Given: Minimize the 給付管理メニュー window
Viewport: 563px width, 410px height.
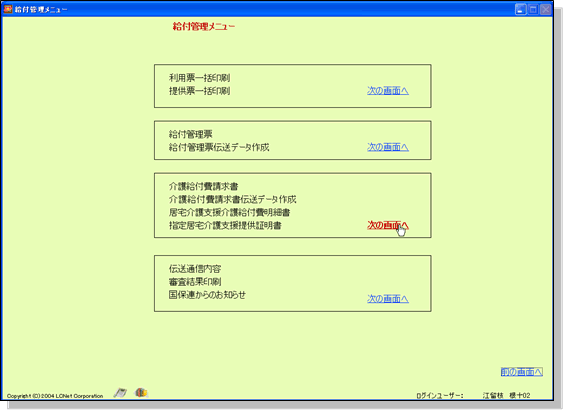Looking at the screenshot, I should 521,9.
